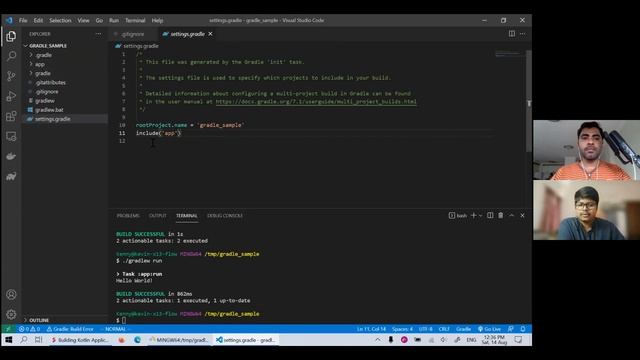Open Explorer panel More Actions ellipsis
The width and height of the screenshot is (640, 360).
coord(98,34)
